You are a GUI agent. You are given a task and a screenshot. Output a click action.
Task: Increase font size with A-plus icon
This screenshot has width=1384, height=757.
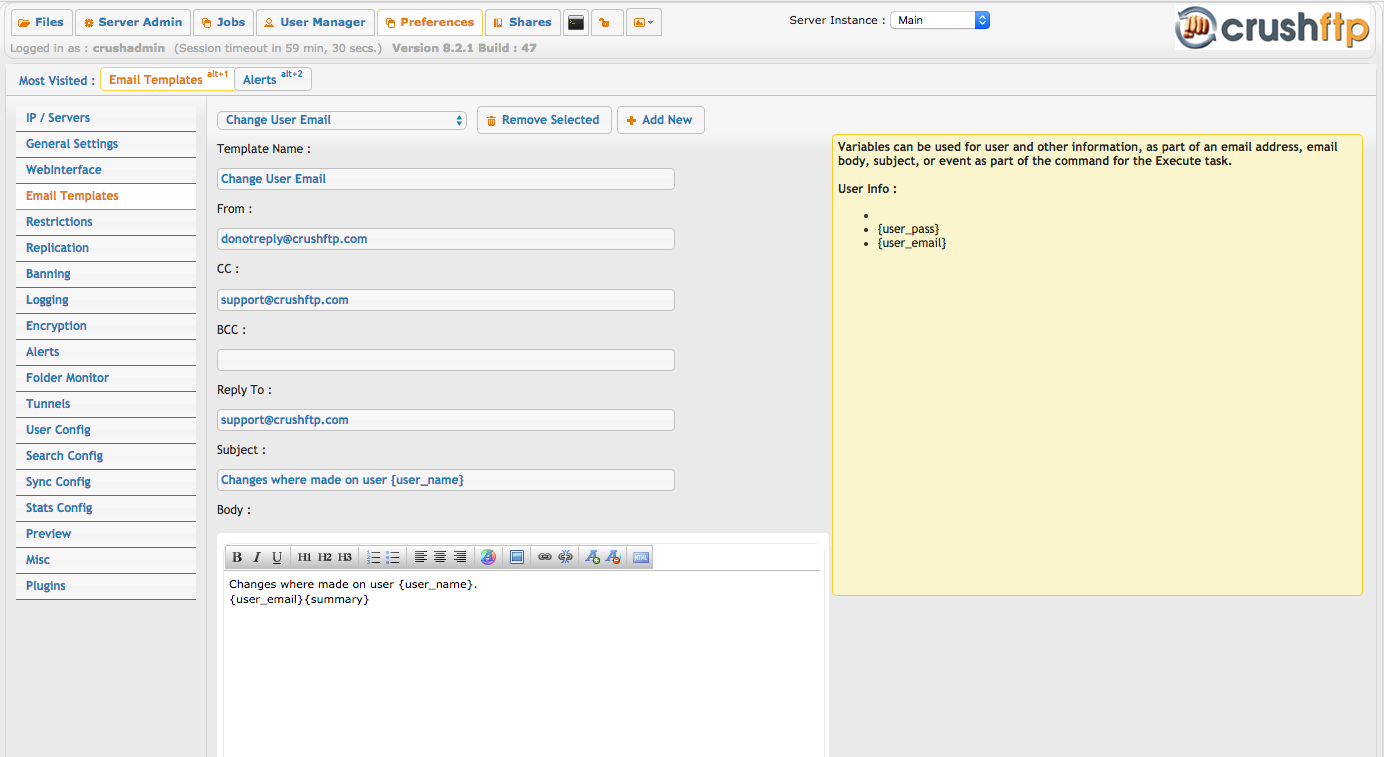tap(593, 557)
